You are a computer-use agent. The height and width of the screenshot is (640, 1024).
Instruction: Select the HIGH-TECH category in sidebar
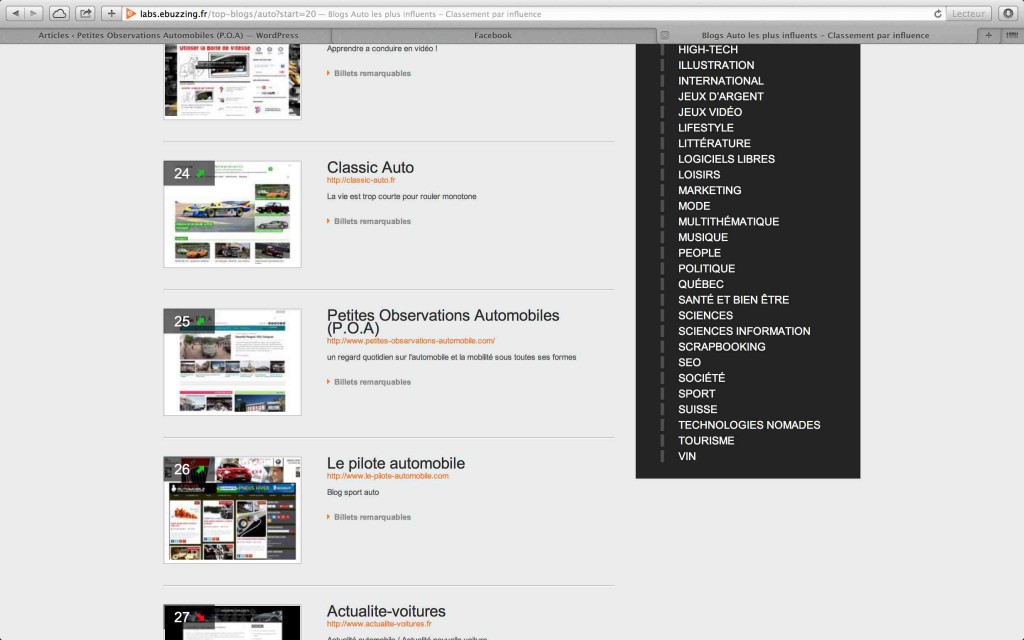click(707, 49)
